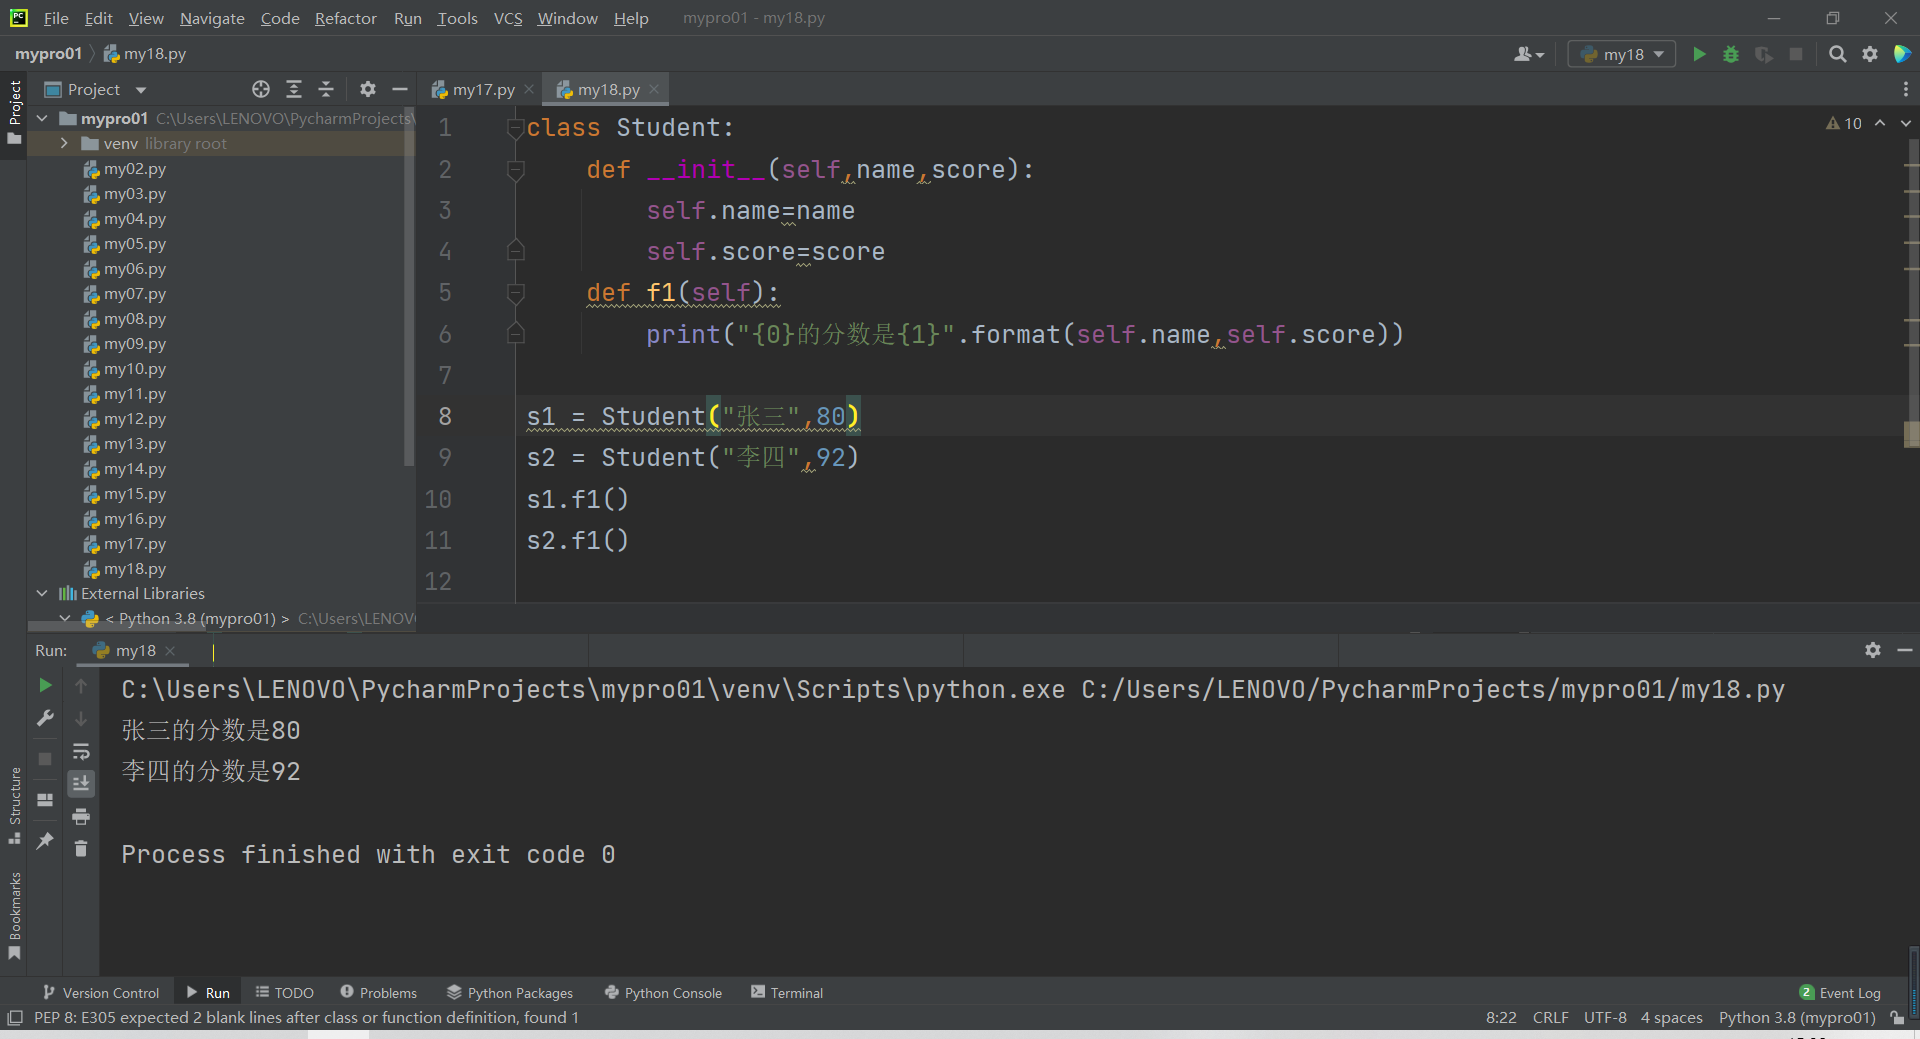Click the Stop icon in the top toolbar
This screenshot has width=1920, height=1039.
click(x=1796, y=54)
